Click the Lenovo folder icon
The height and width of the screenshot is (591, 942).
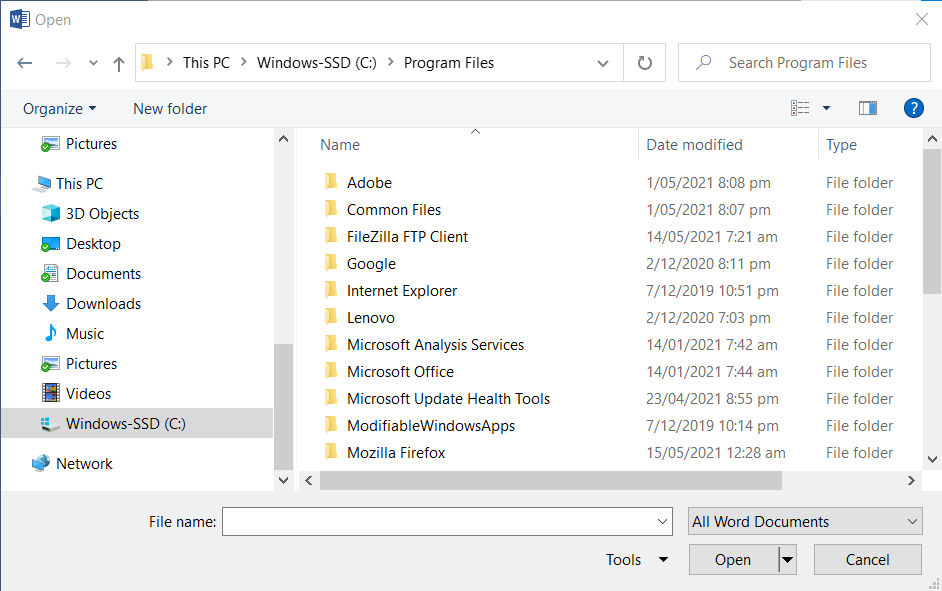coord(331,317)
